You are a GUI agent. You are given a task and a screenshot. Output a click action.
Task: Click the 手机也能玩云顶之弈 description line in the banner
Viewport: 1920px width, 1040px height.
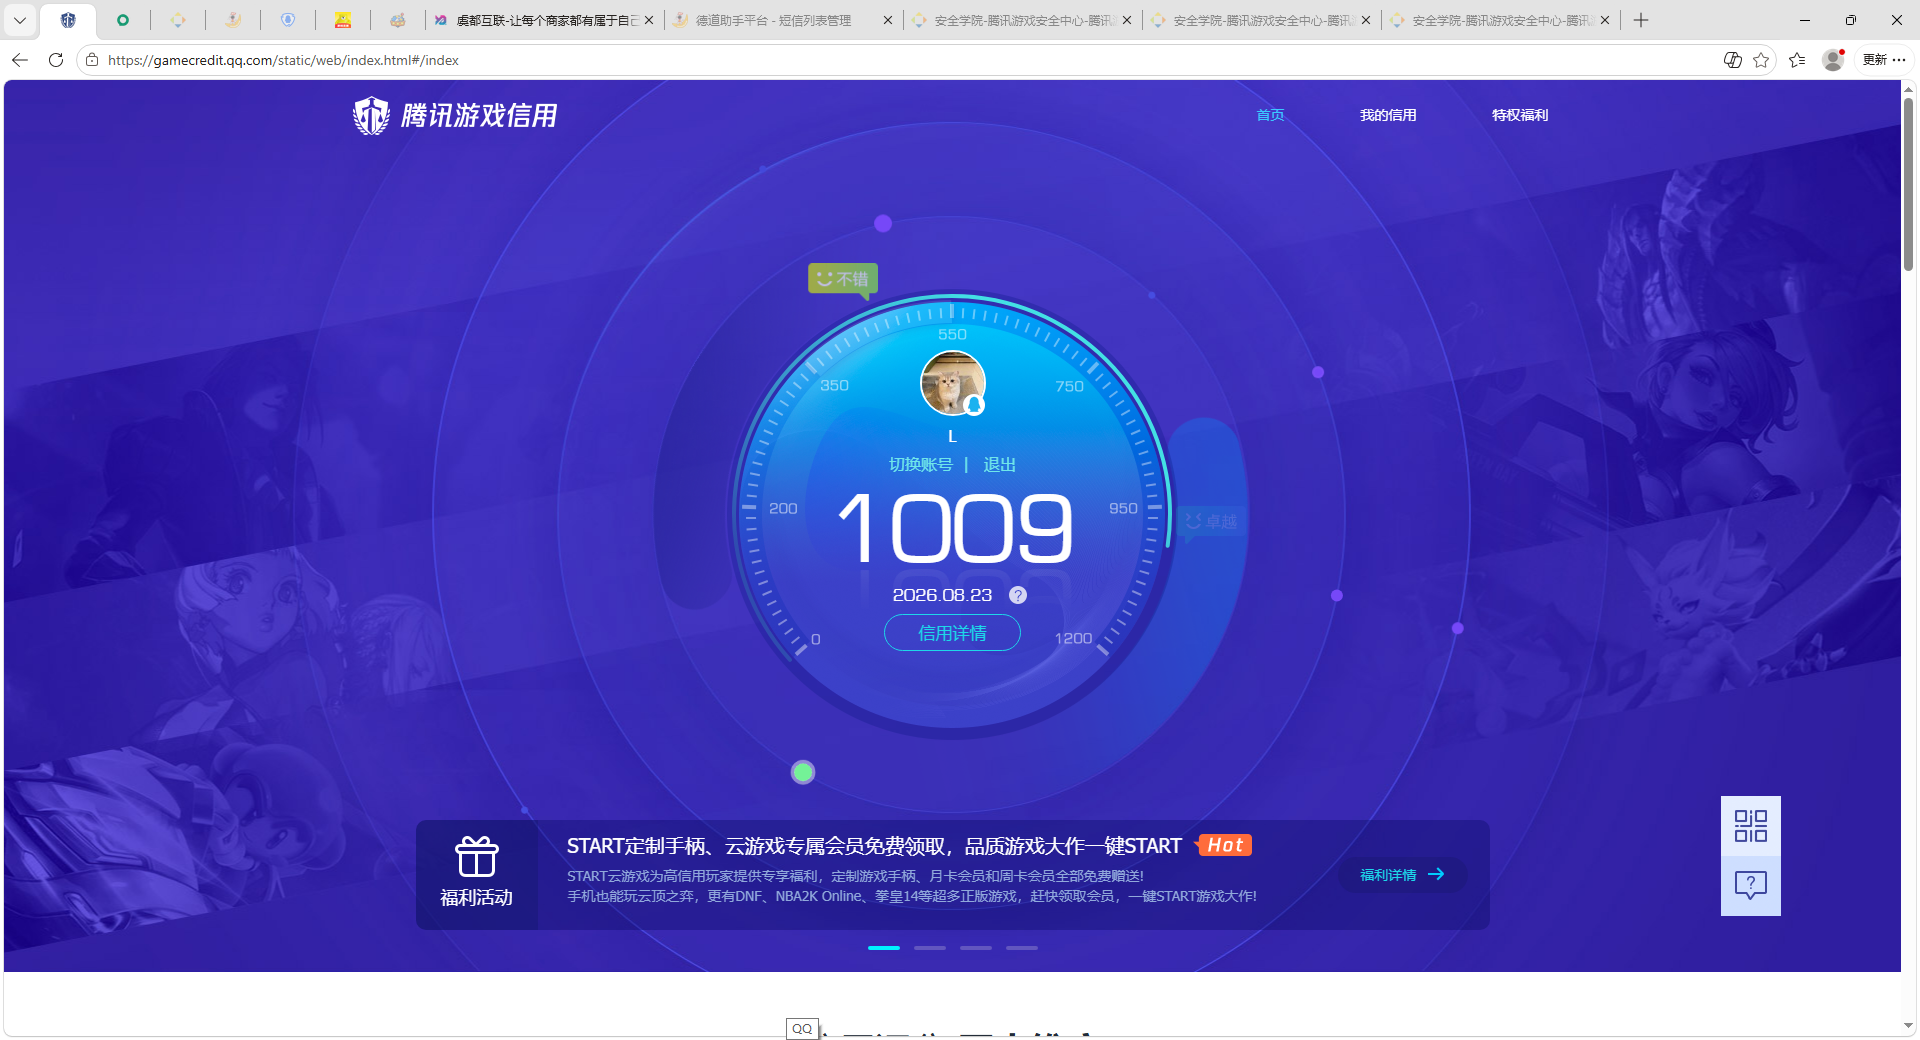click(911, 896)
